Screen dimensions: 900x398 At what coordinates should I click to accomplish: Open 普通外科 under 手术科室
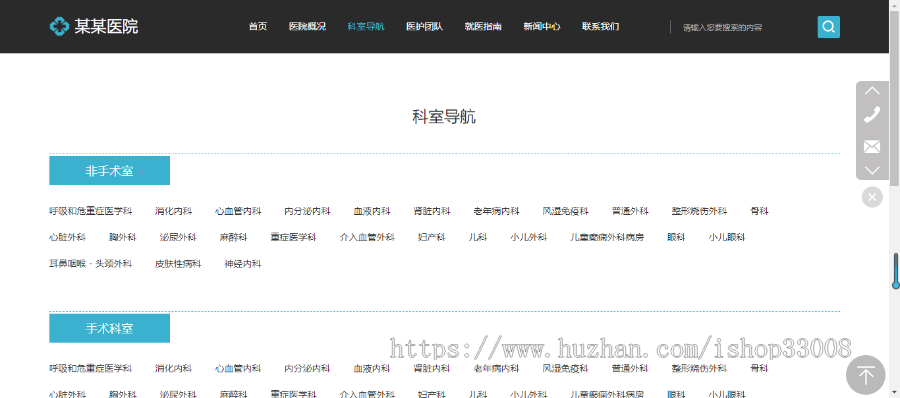click(630, 368)
